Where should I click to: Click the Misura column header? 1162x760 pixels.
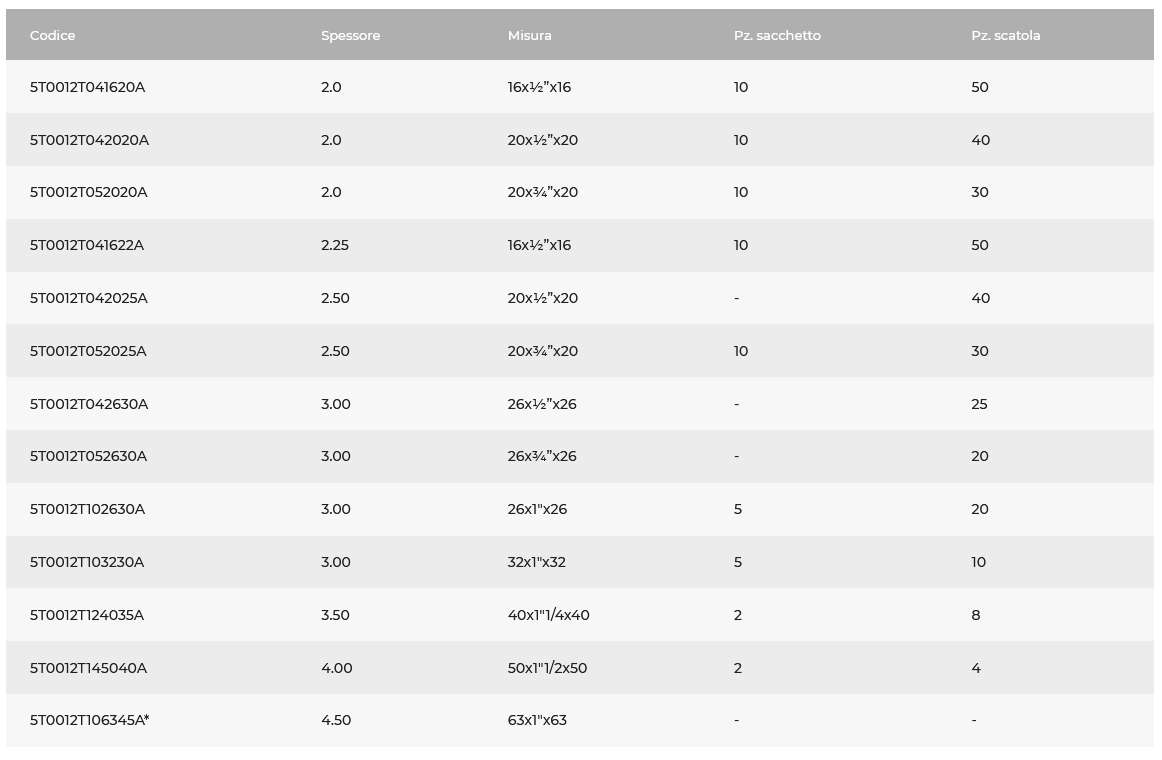529,35
